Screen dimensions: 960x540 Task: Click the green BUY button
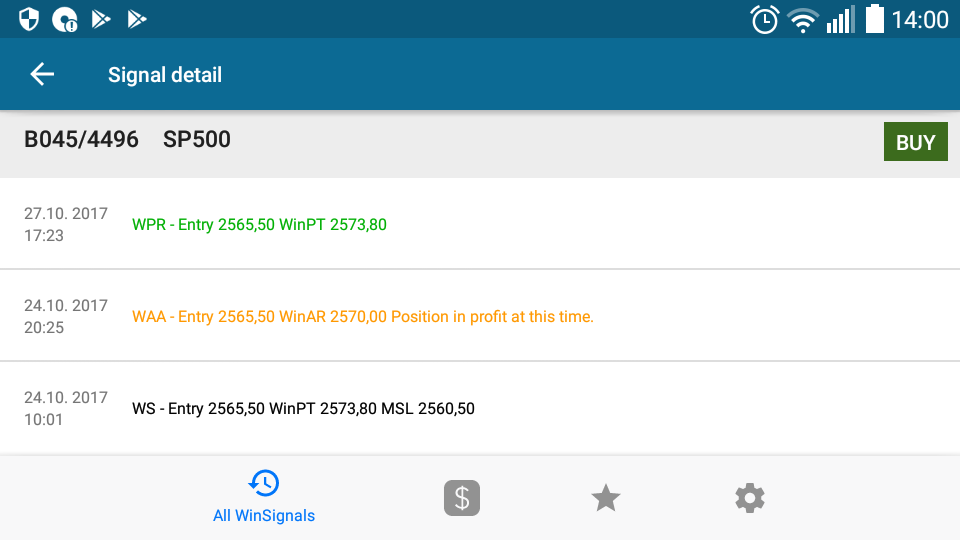(915, 142)
